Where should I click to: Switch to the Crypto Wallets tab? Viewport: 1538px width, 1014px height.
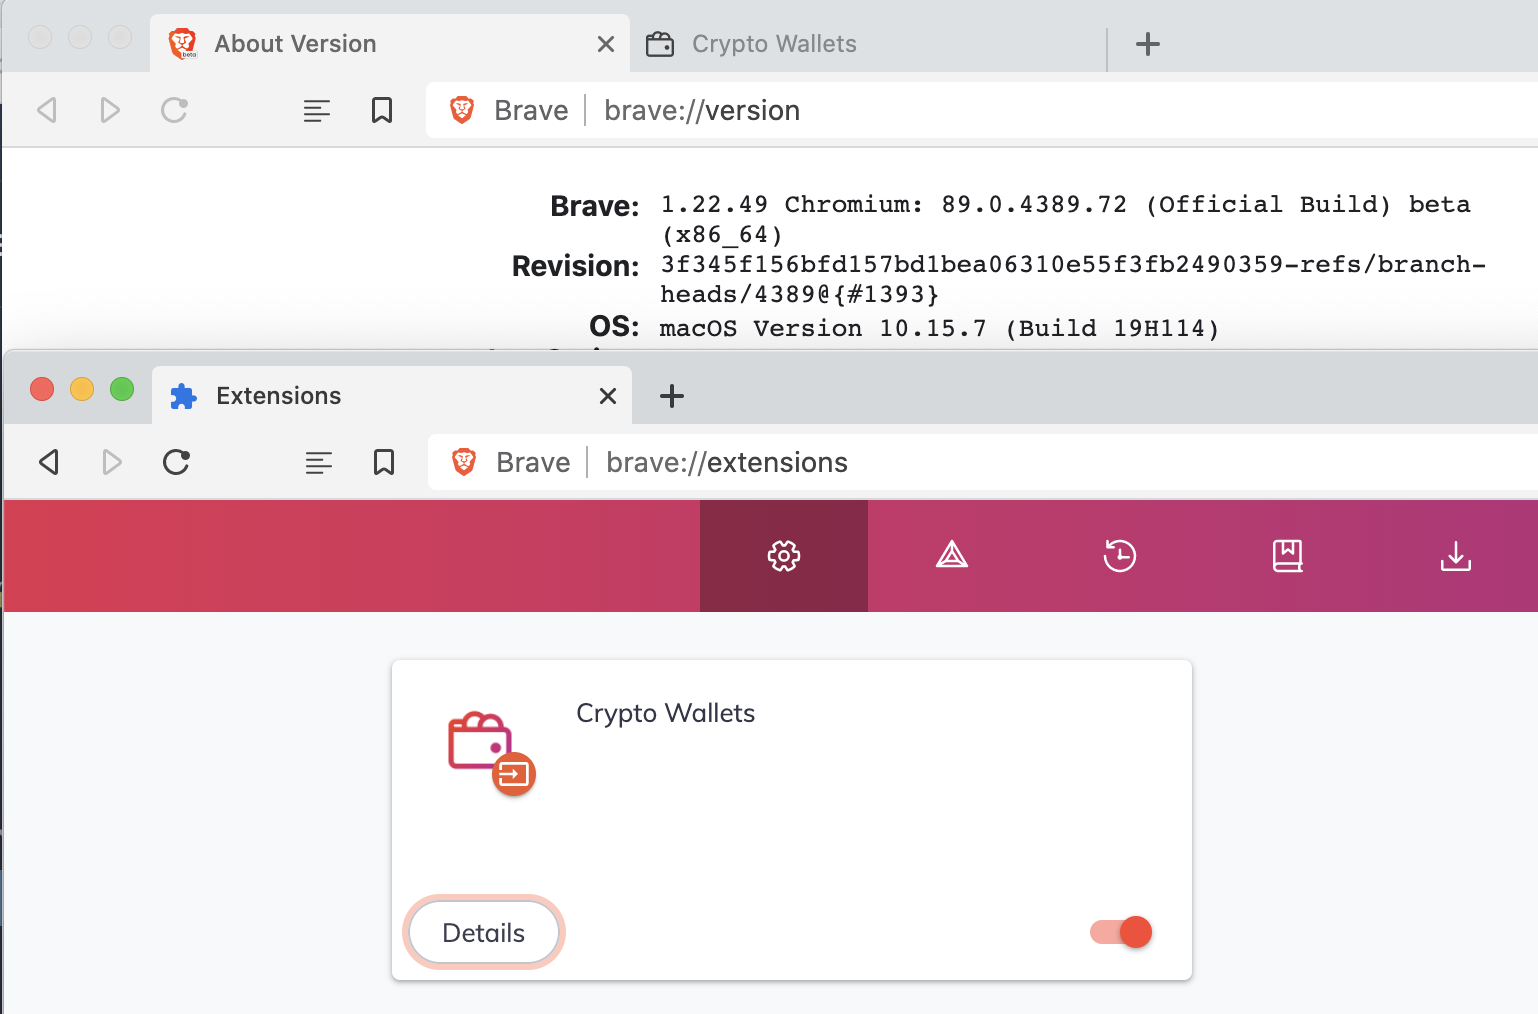coord(773,43)
